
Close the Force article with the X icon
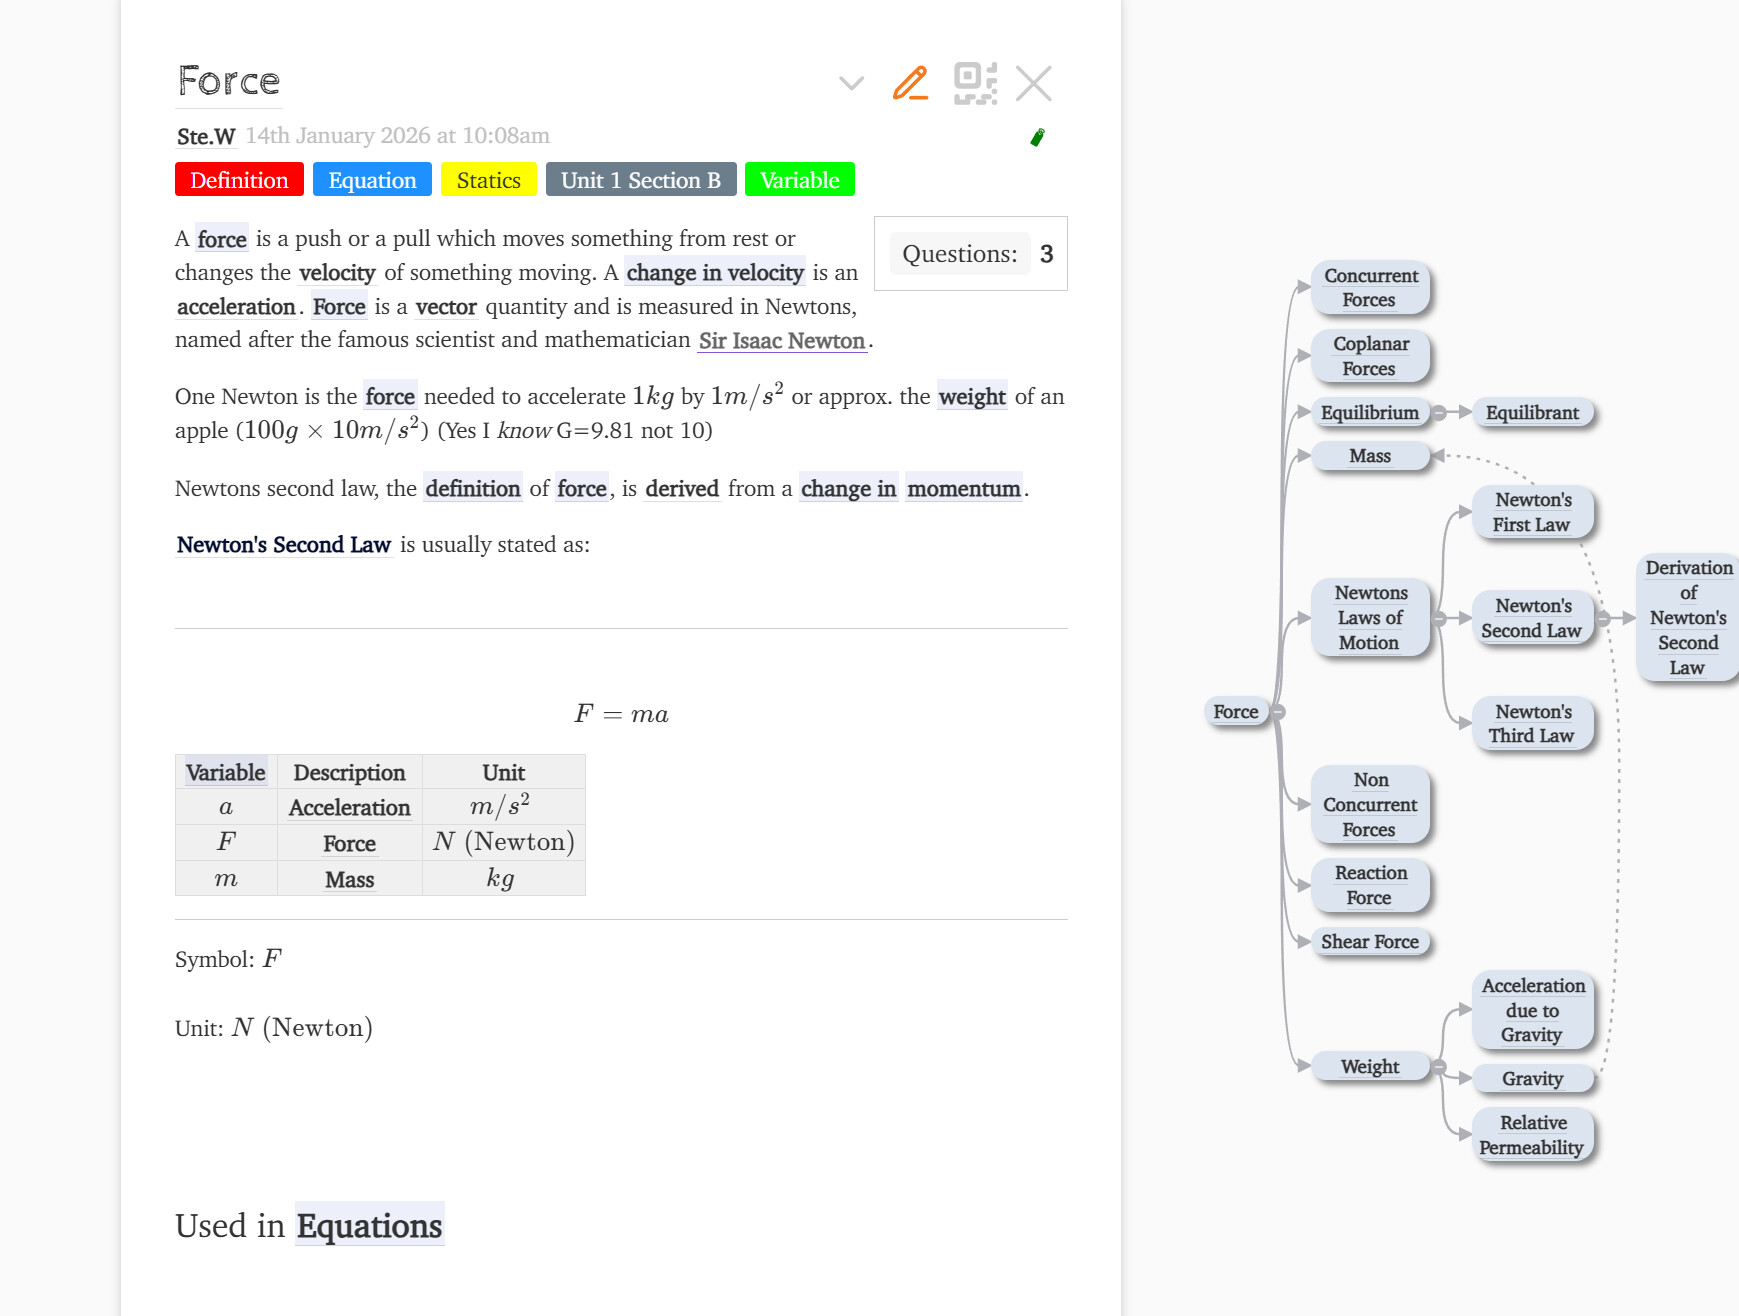coord(1033,83)
